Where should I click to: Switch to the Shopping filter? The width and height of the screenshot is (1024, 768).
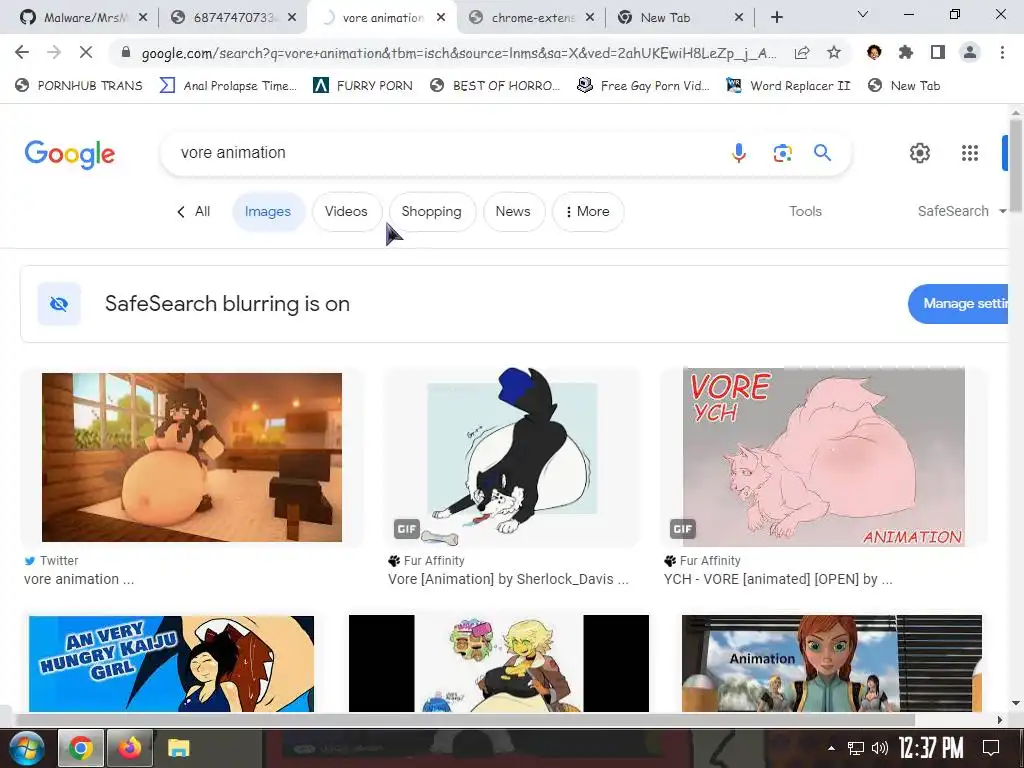[x=432, y=212]
